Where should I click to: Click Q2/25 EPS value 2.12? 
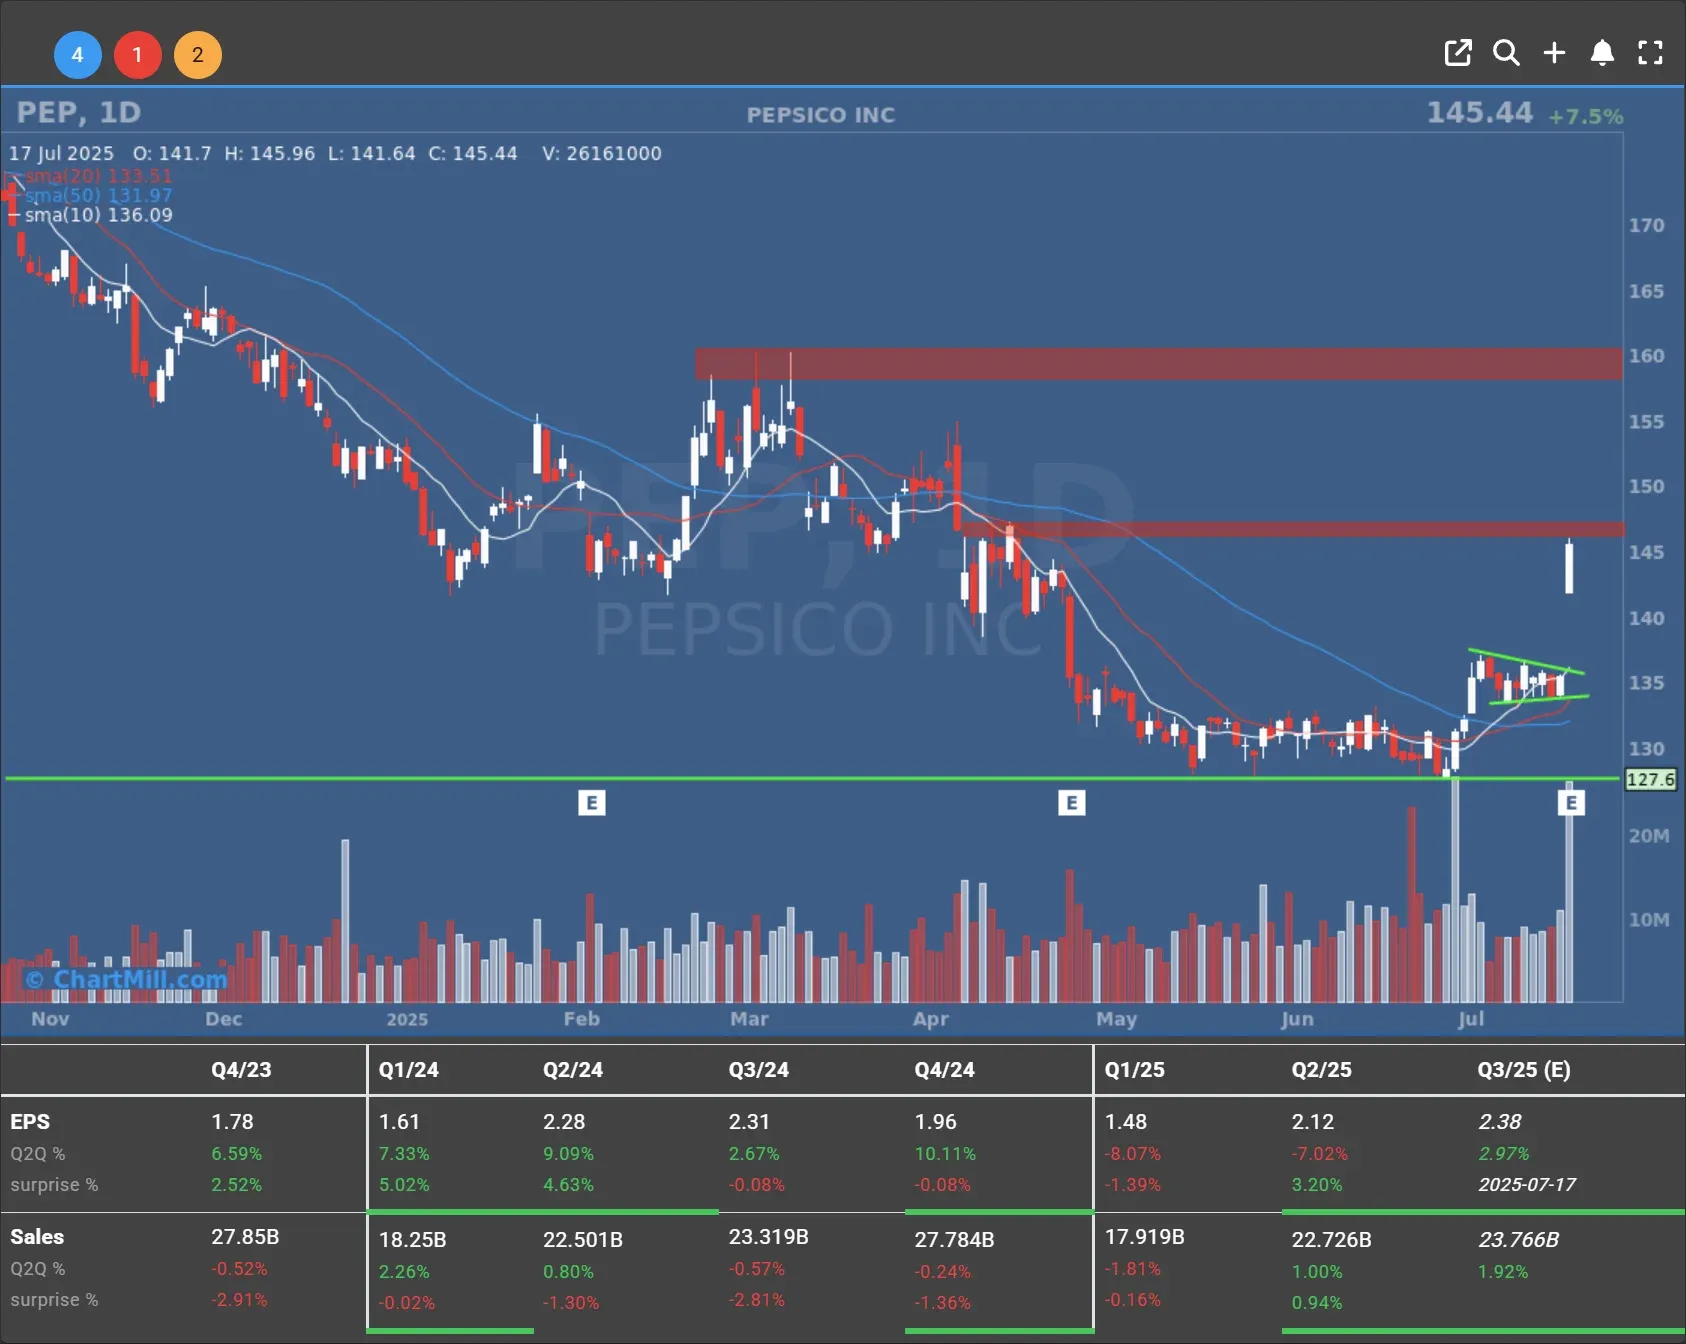point(1313,1122)
